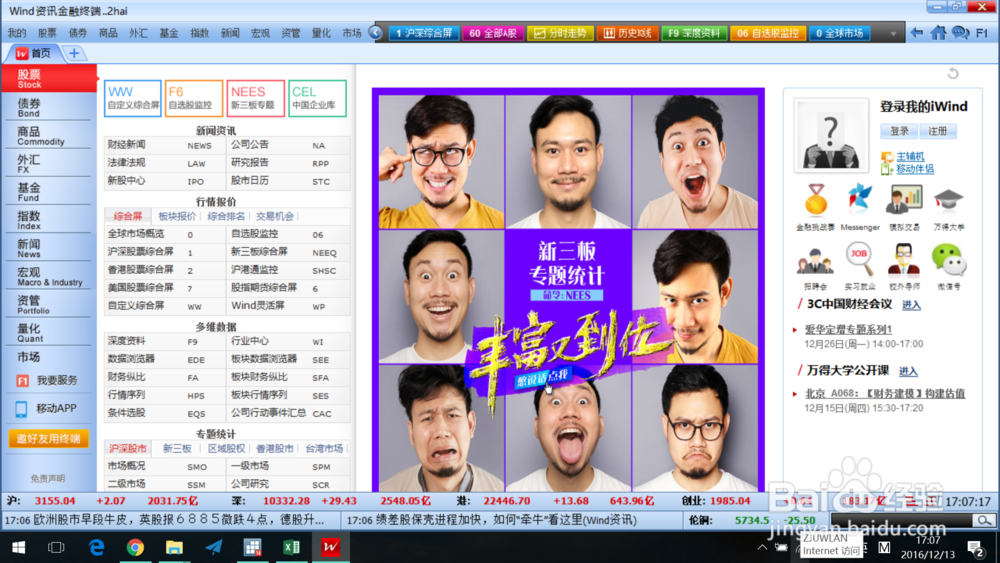Click the 60 全部A股 toolbar button
This screenshot has height=563, width=1000.
[x=492, y=33]
